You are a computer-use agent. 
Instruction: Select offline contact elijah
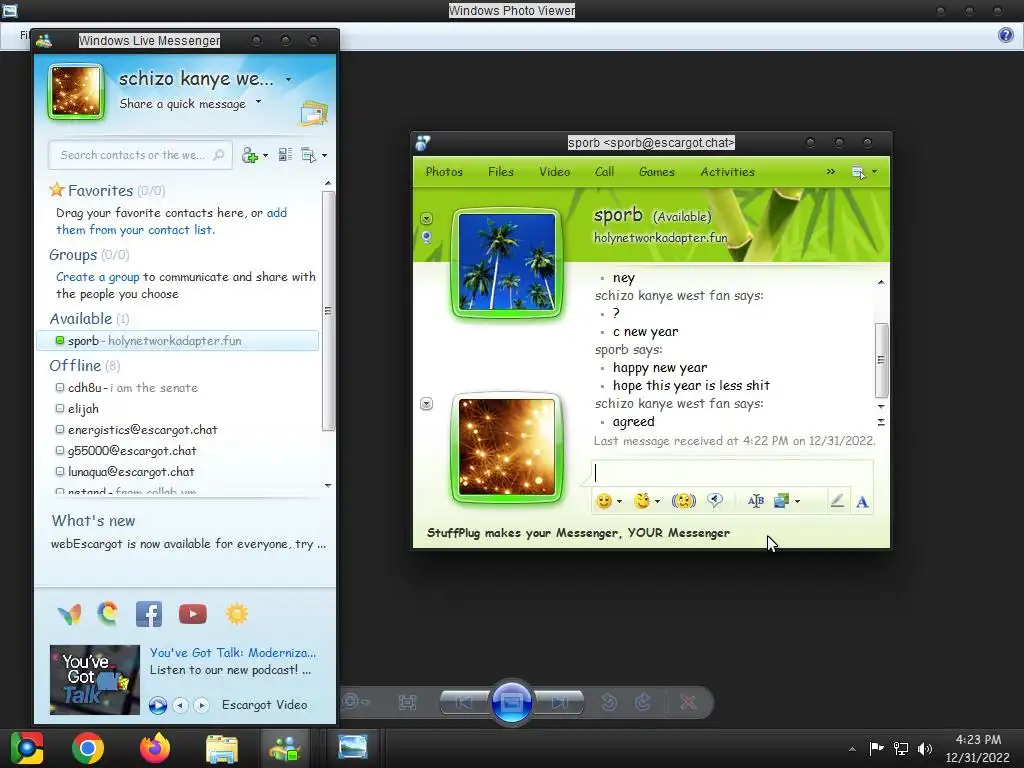tap(83, 409)
